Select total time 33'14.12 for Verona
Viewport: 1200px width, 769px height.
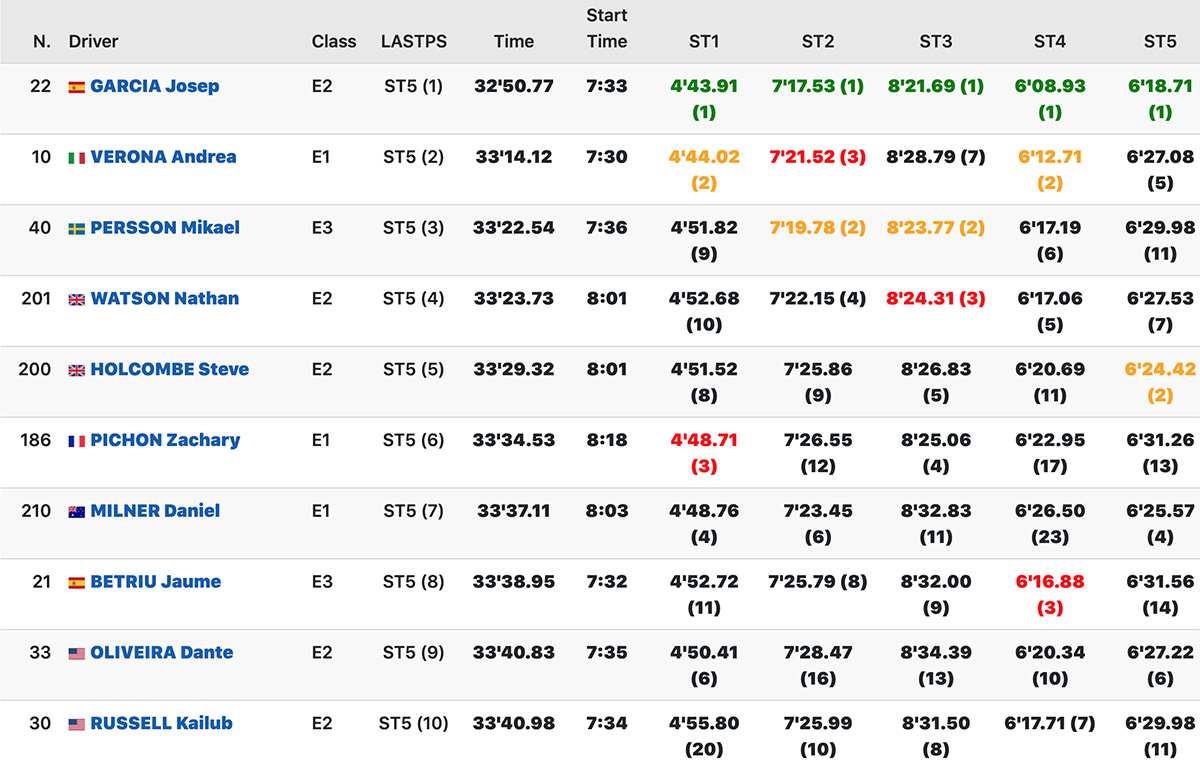[x=514, y=157]
